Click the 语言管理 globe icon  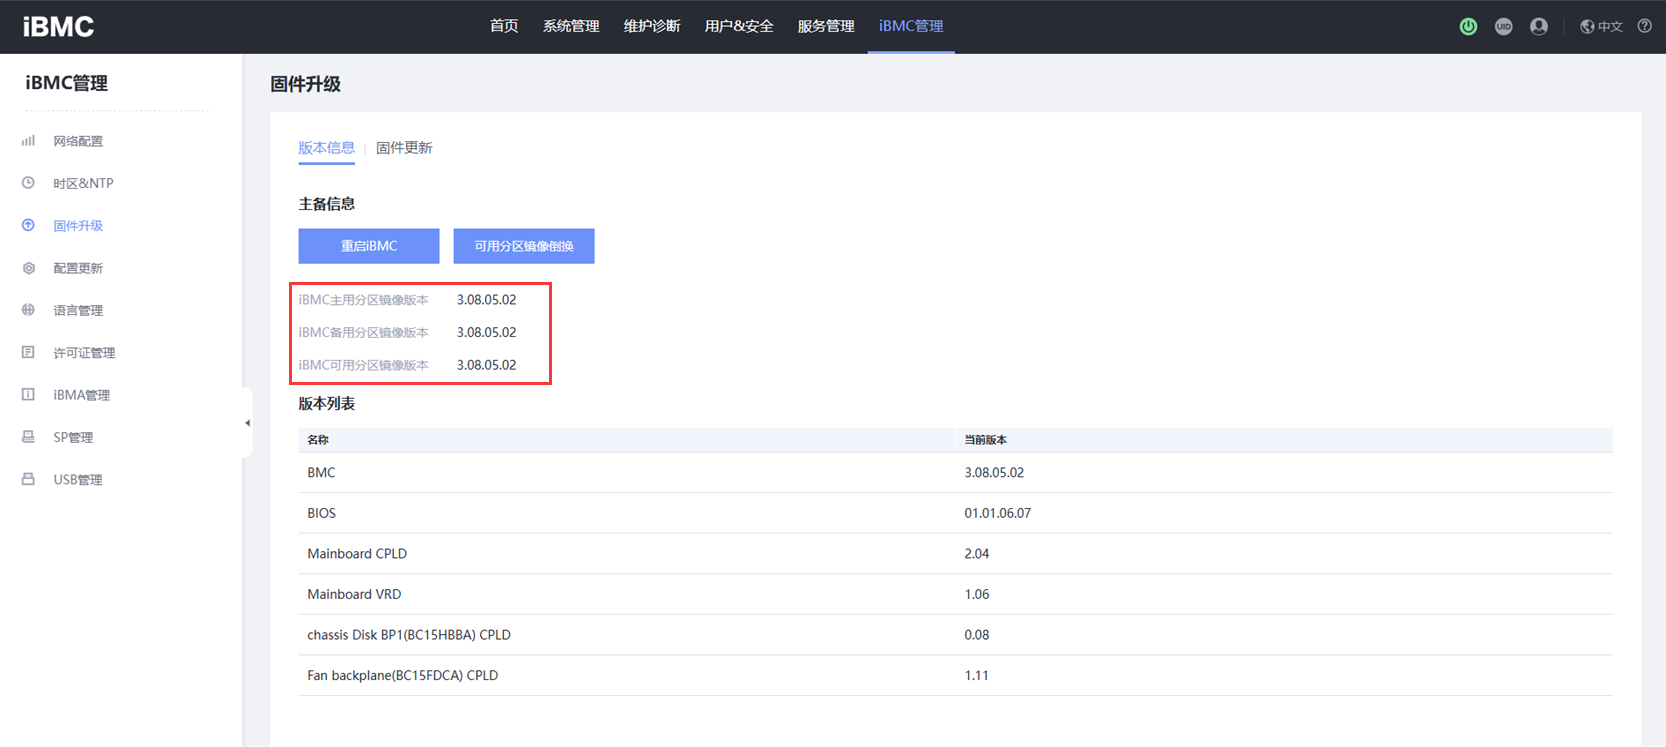[x=28, y=310]
